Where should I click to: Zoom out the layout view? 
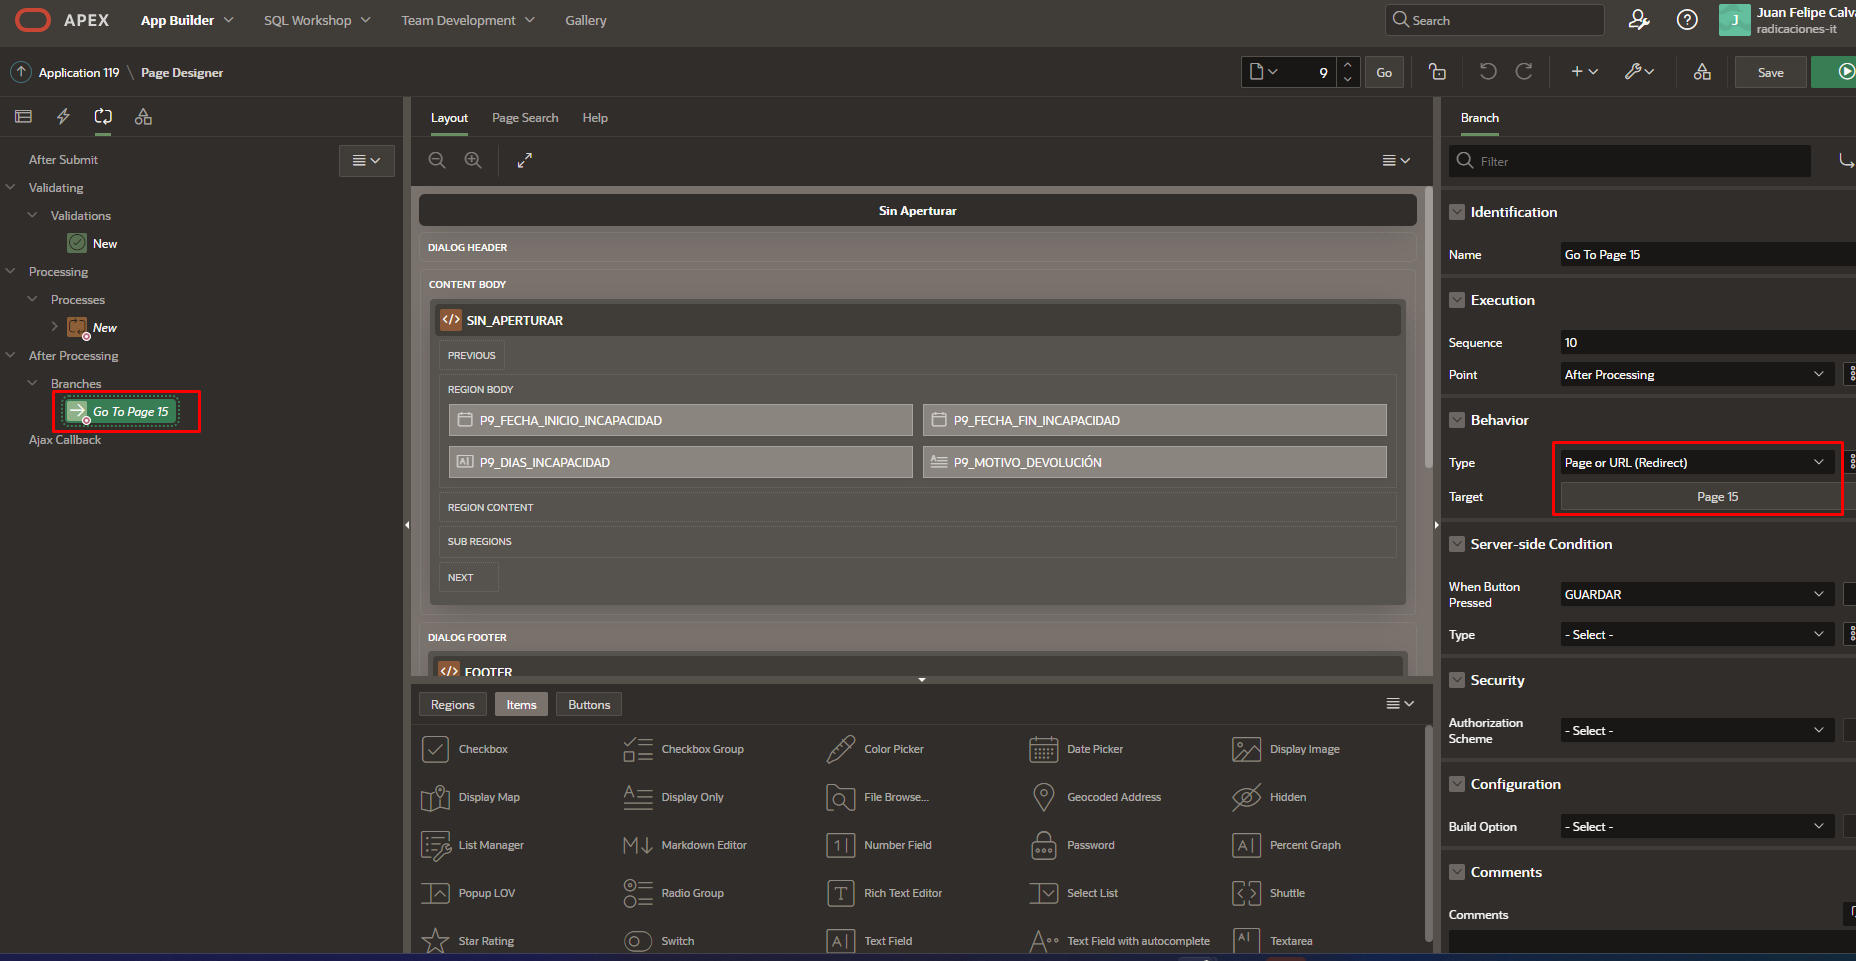(437, 160)
